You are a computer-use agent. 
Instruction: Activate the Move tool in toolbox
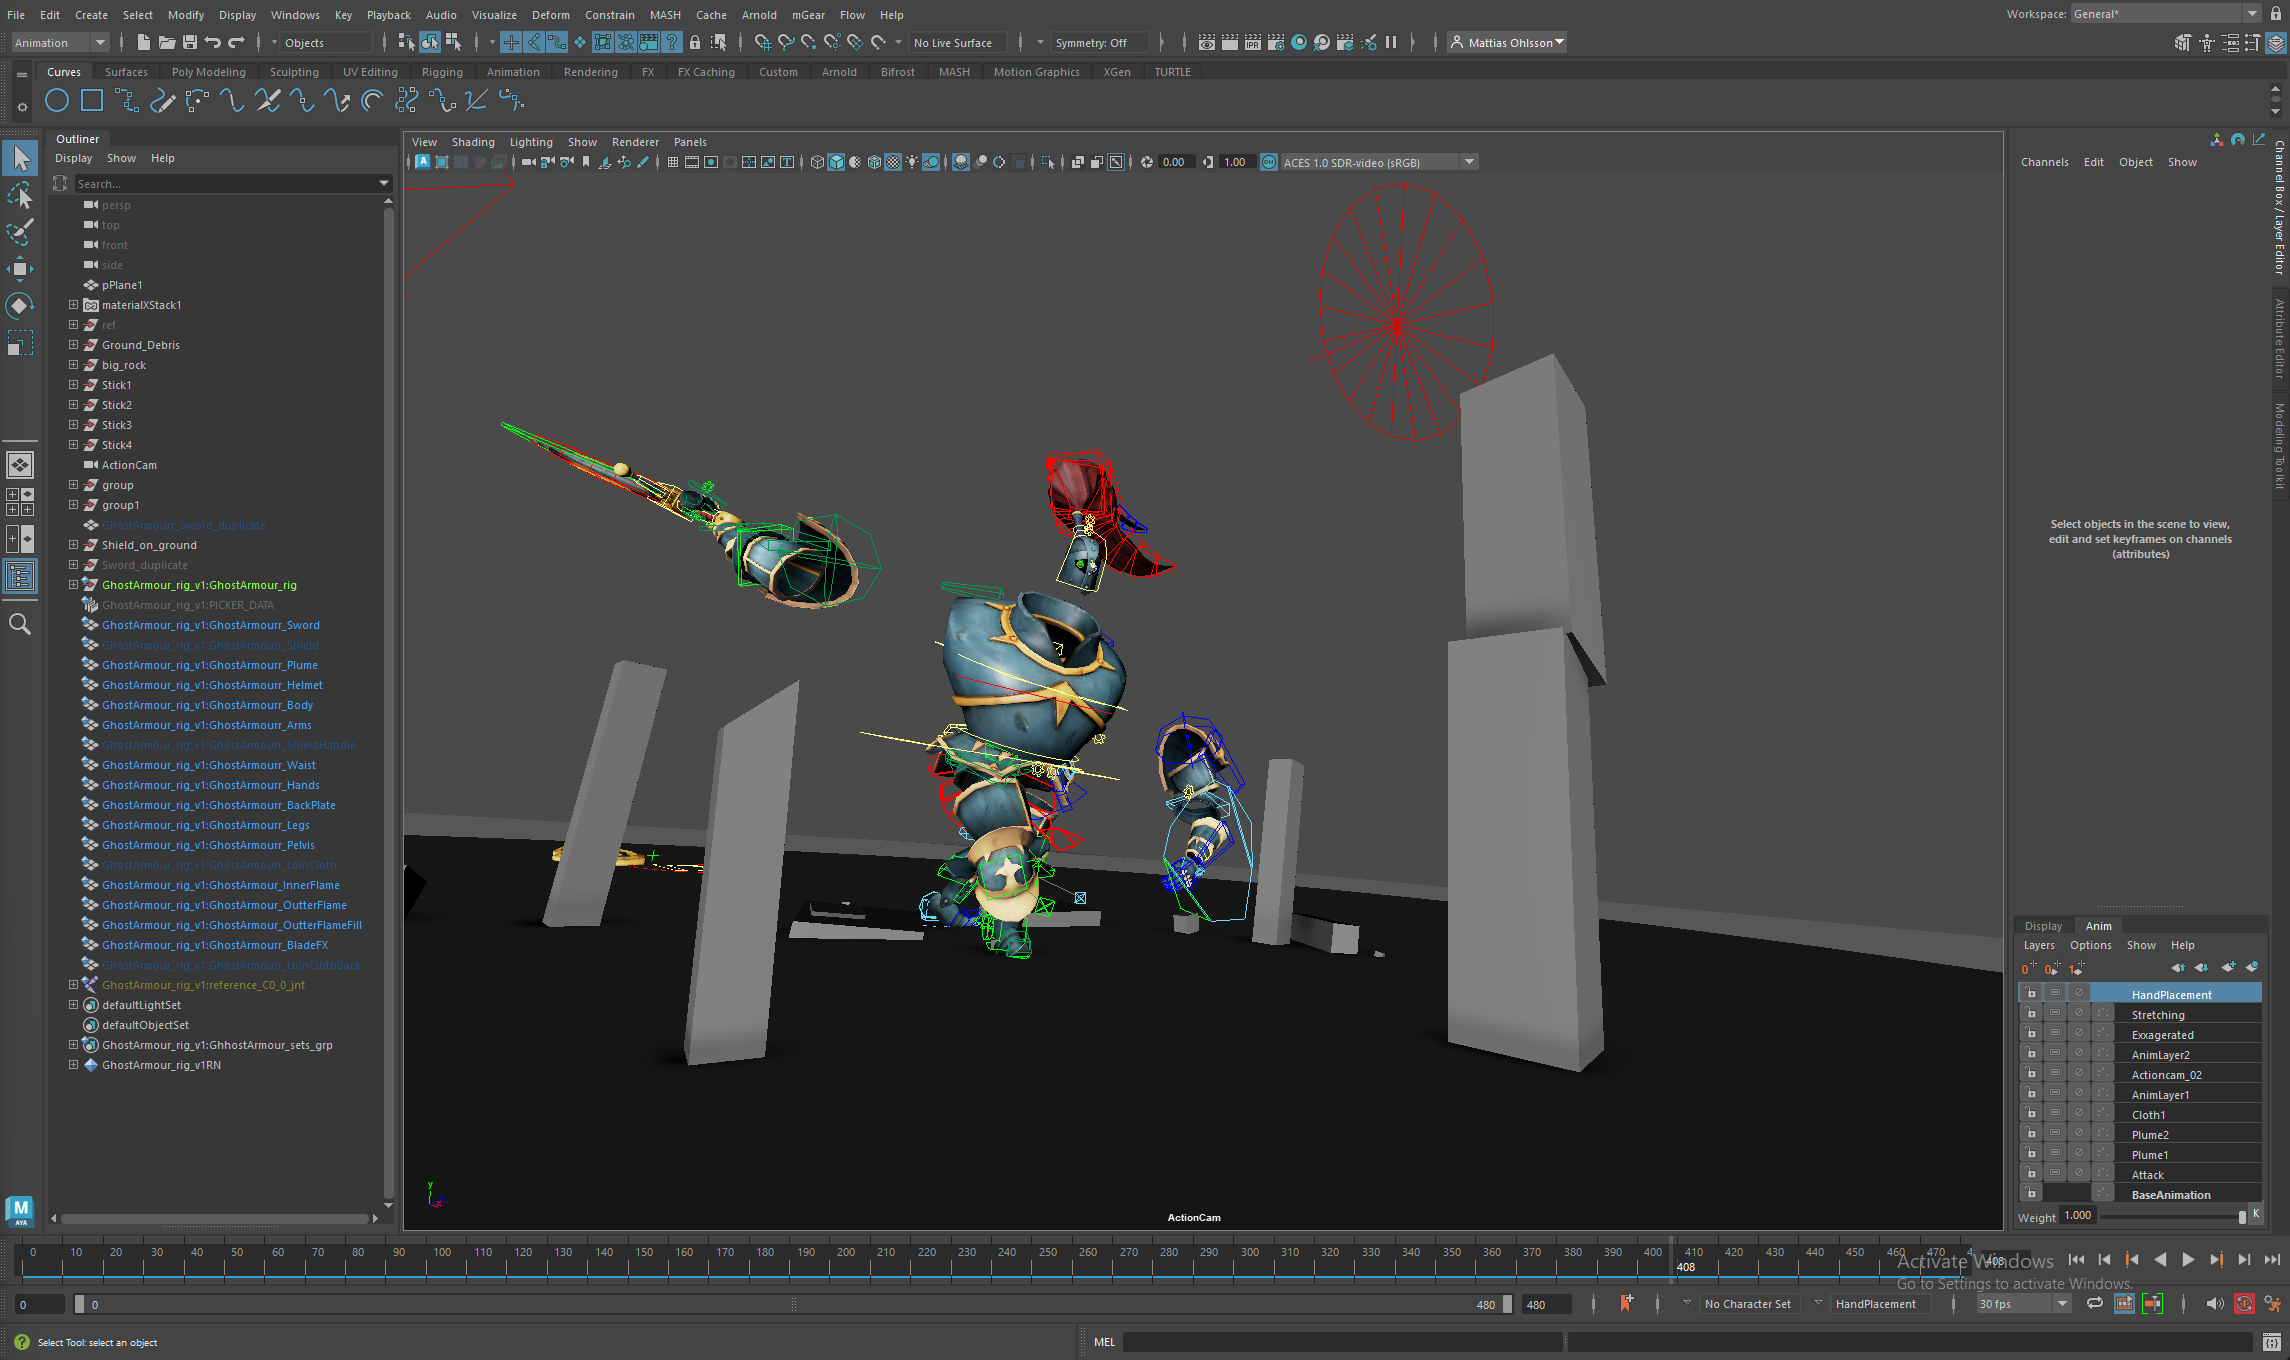[19, 268]
